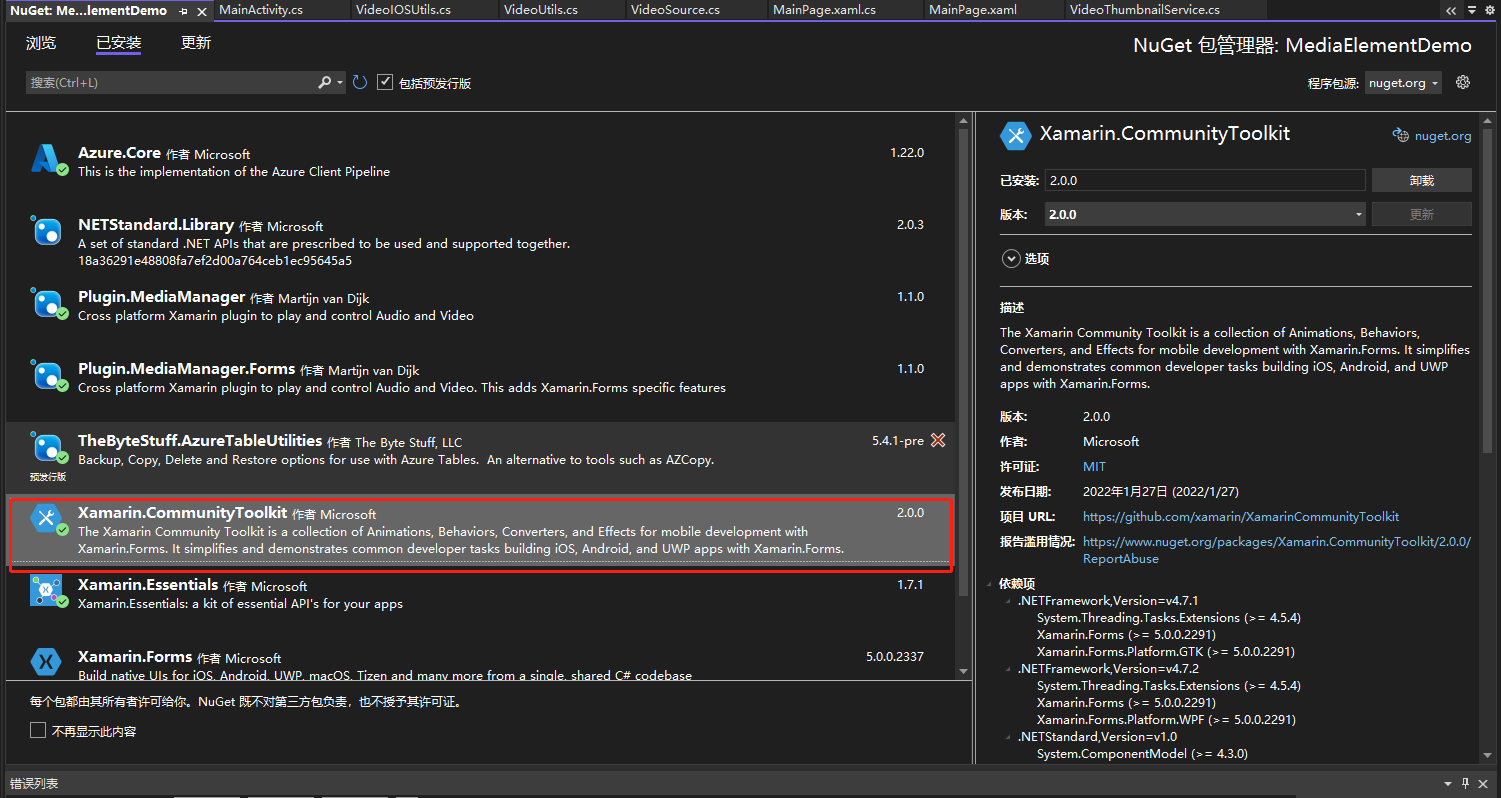Collapse the 选项 section chevron
The height and width of the screenshot is (798, 1501).
coord(1011,258)
